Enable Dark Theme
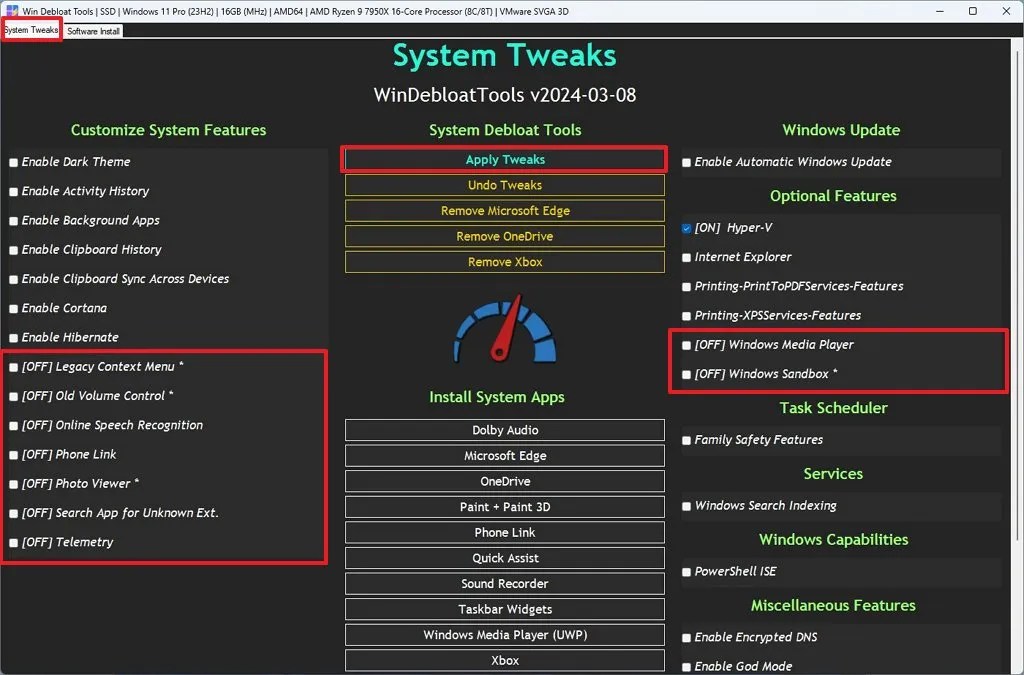 13,162
